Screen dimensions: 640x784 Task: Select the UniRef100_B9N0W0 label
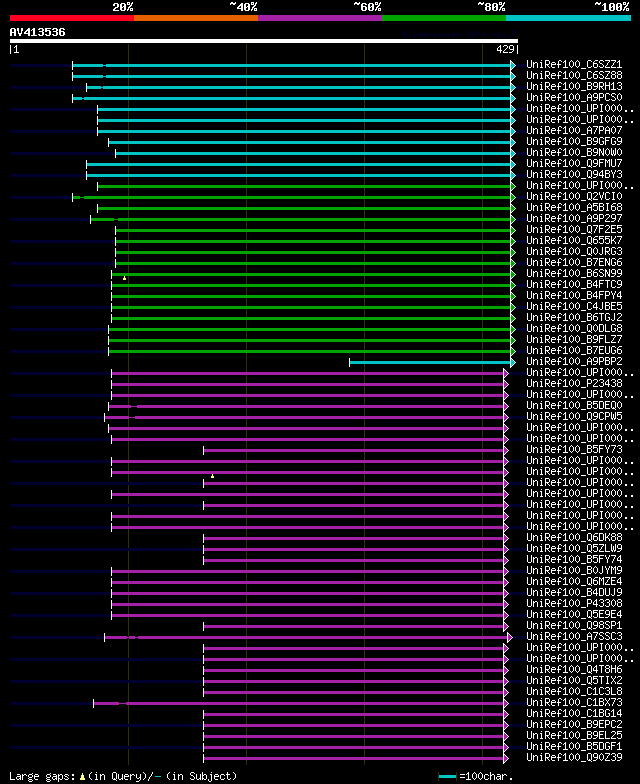coord(574,152)
